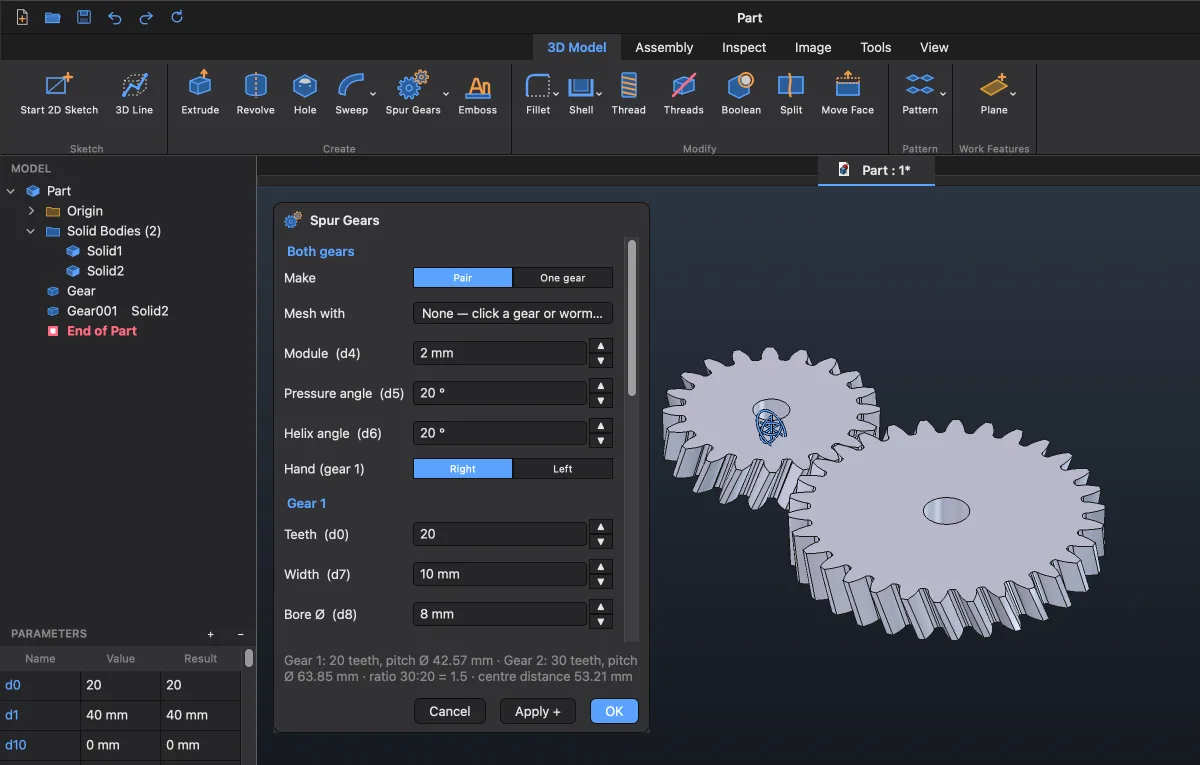Switch to the 3D Model tab
The width and height of the screenshot is (1200, 765).
(577, 47)
